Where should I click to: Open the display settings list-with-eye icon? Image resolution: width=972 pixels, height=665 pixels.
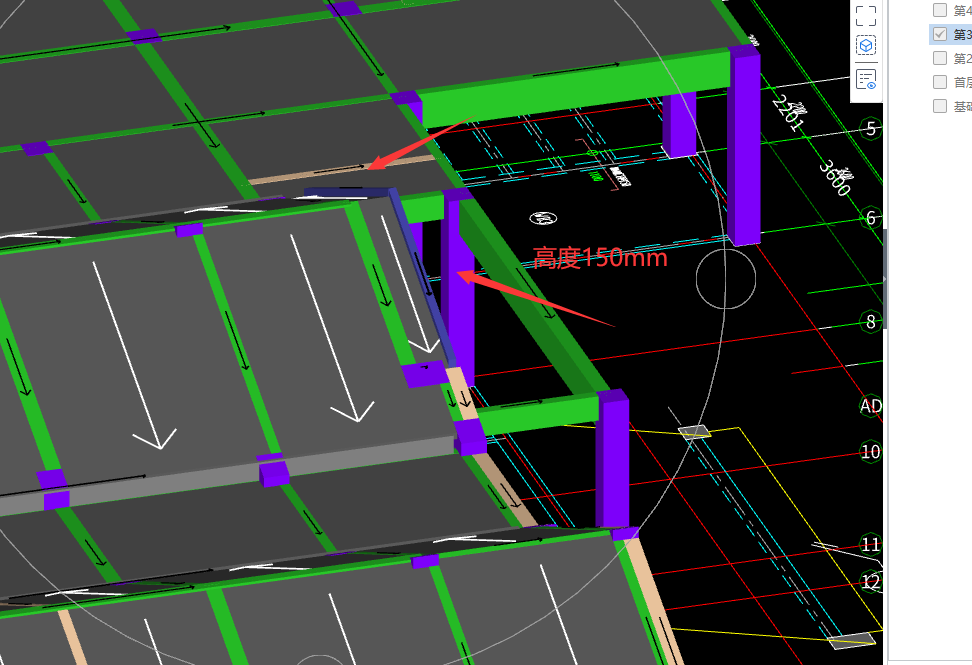[865, 80]
